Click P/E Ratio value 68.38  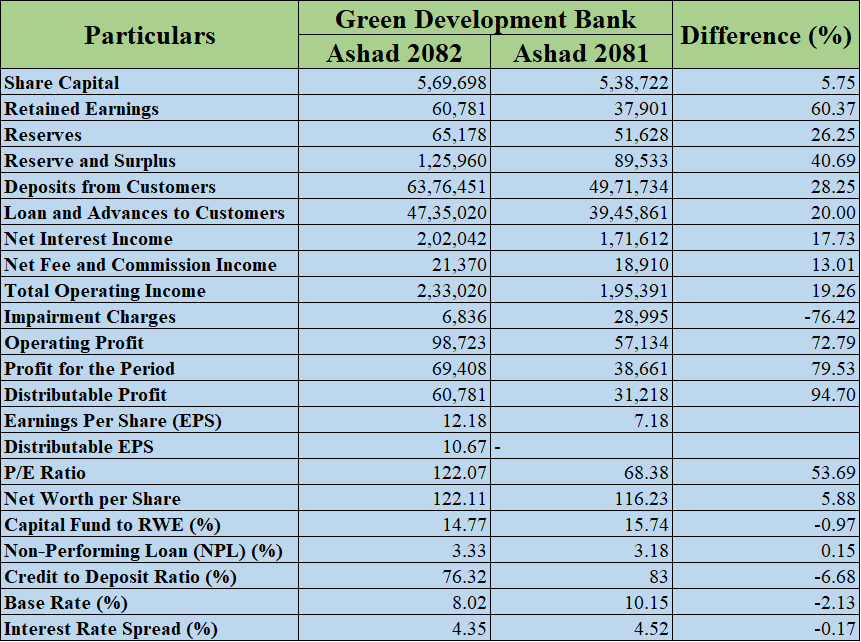tap(647, 473)
